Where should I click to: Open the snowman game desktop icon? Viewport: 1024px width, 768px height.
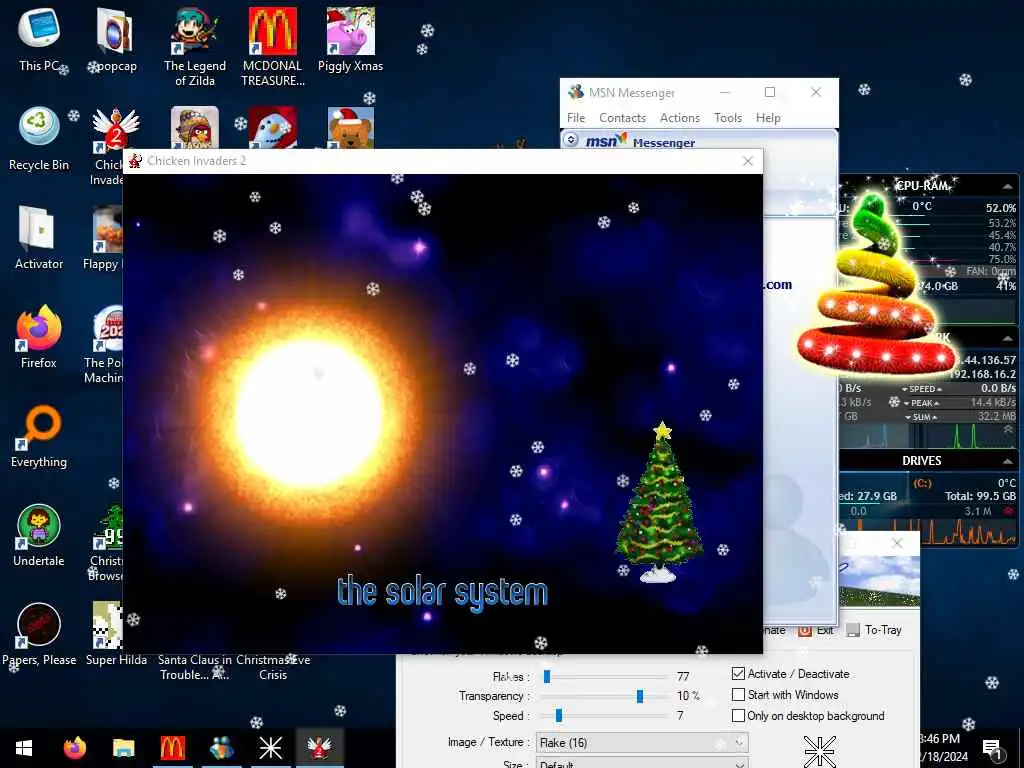272,127
